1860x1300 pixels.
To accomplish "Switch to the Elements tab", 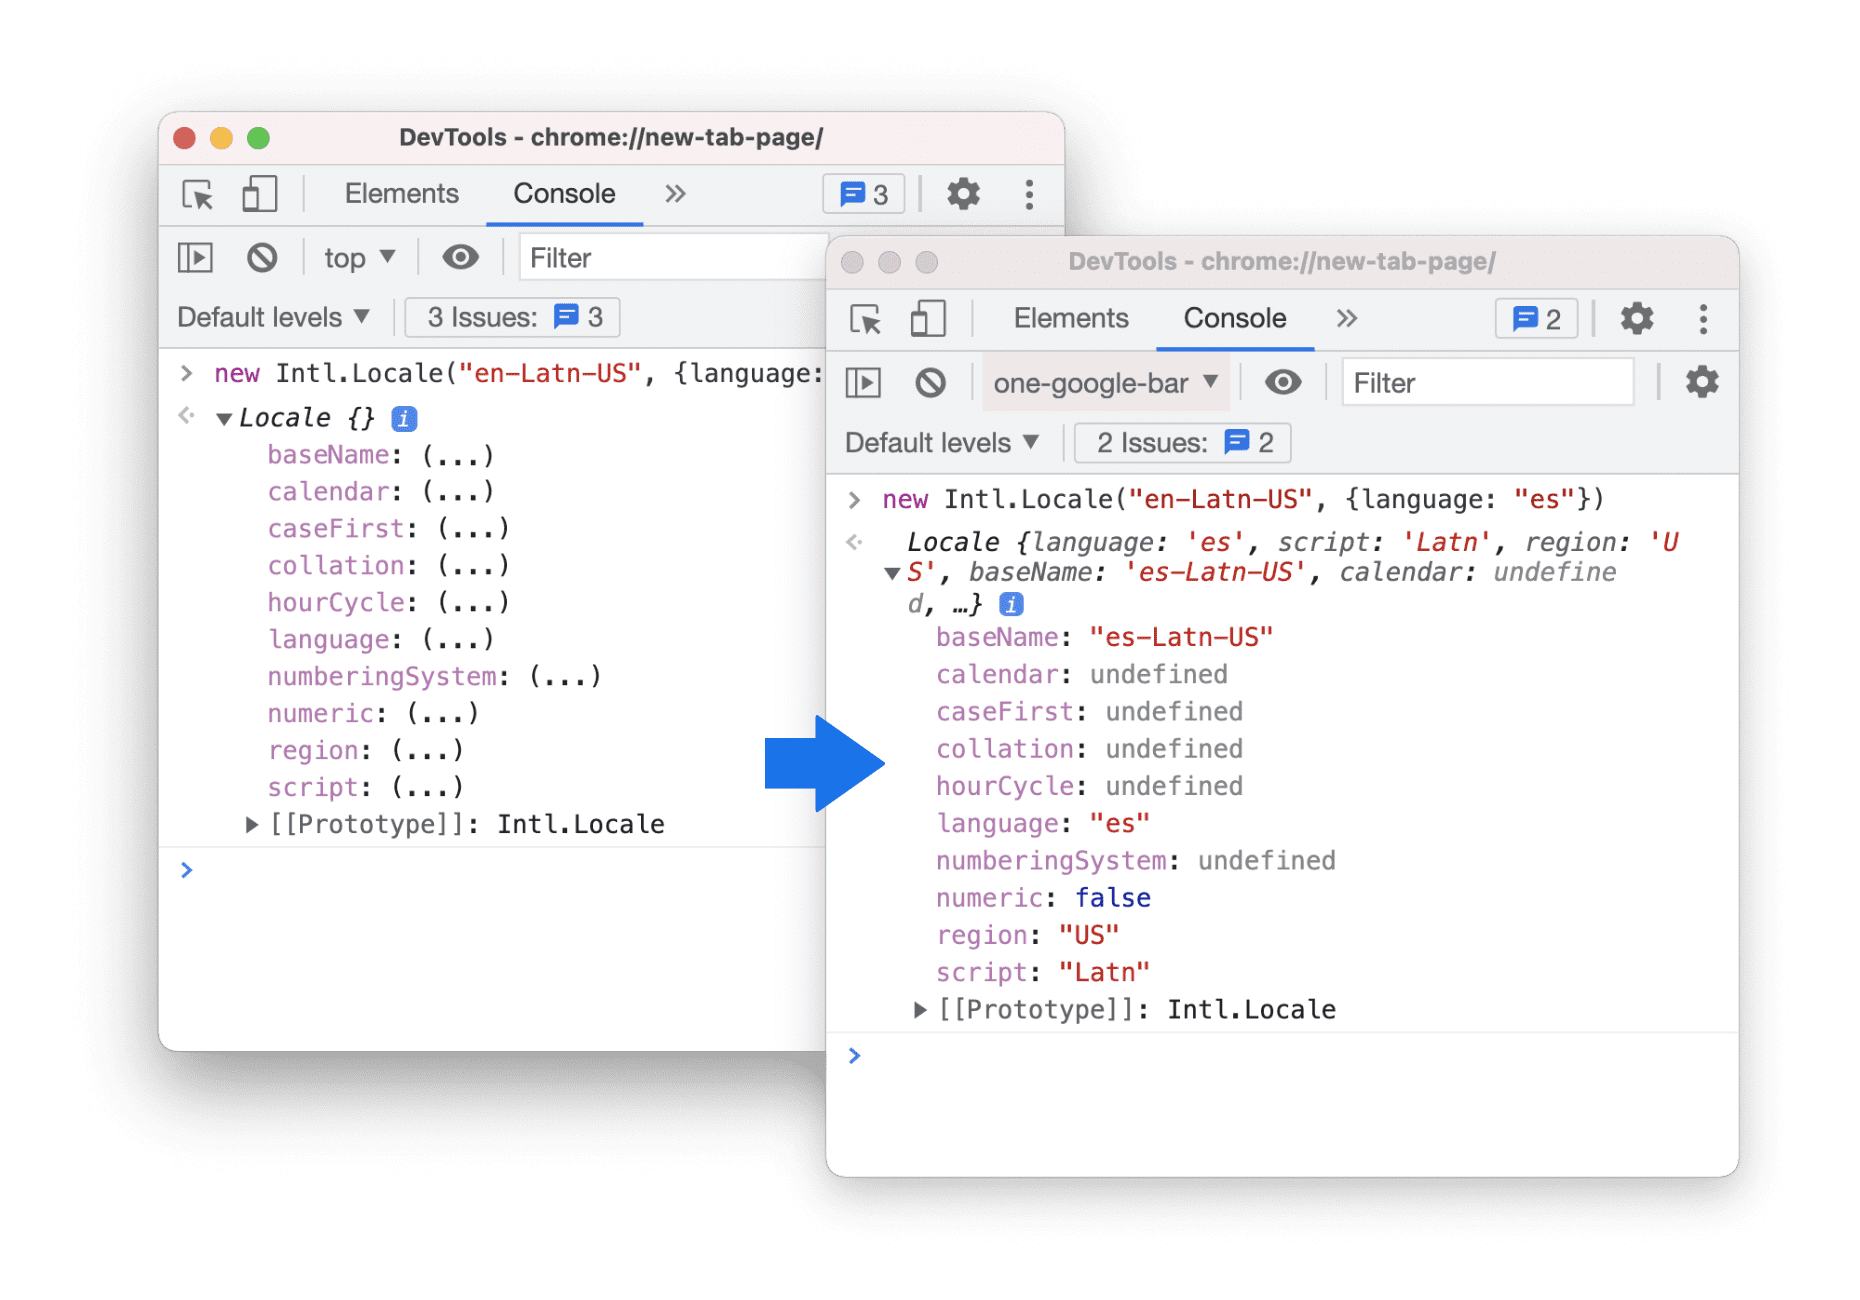I will [1070, 318].
